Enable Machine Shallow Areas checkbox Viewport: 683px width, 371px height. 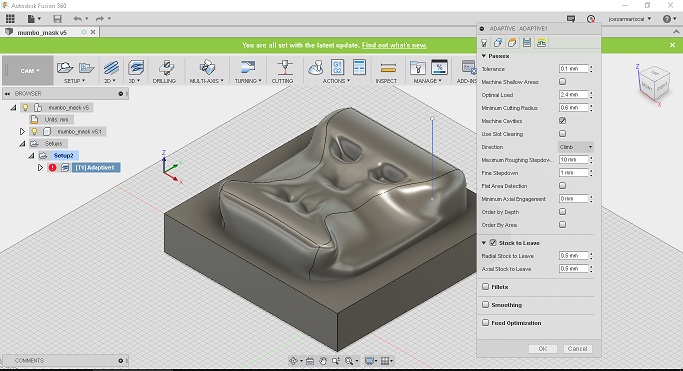[x=562, y=81]
